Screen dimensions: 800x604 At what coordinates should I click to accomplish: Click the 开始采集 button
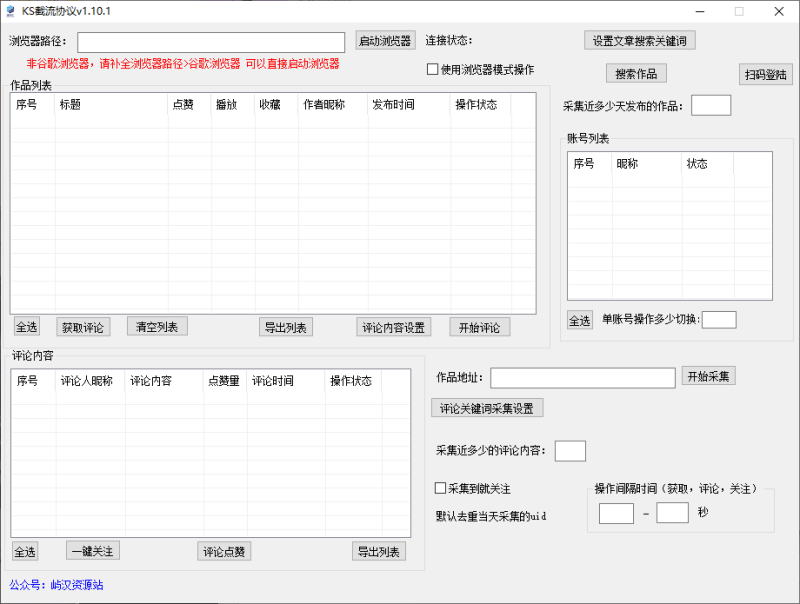click(x=709, y=377)
